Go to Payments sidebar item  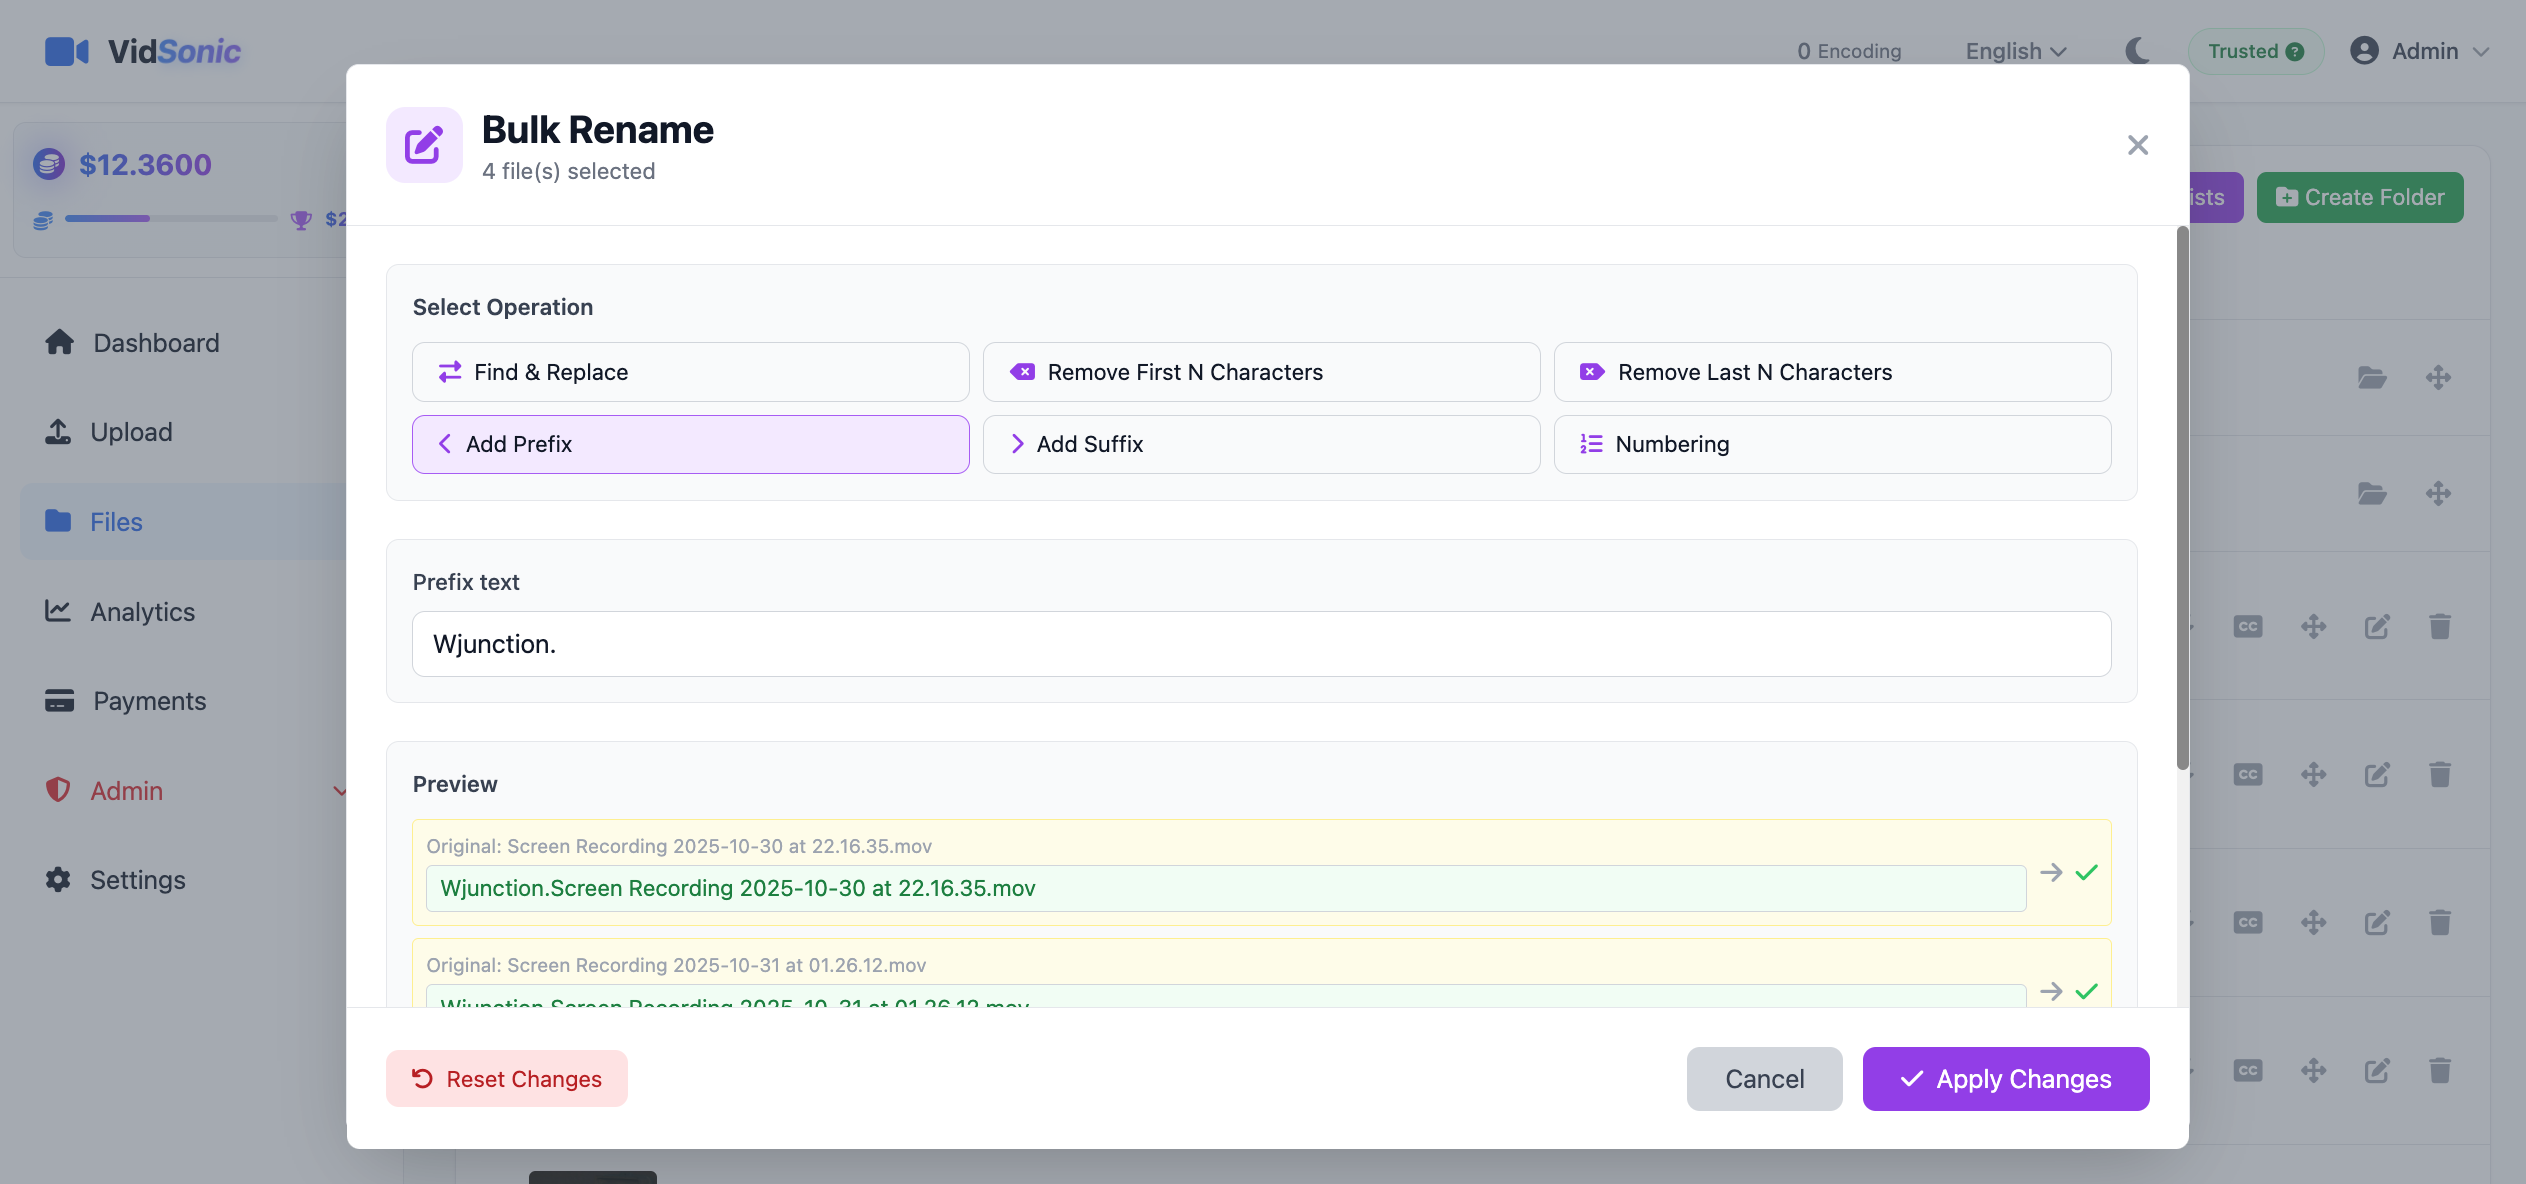[x=149, y=701]
